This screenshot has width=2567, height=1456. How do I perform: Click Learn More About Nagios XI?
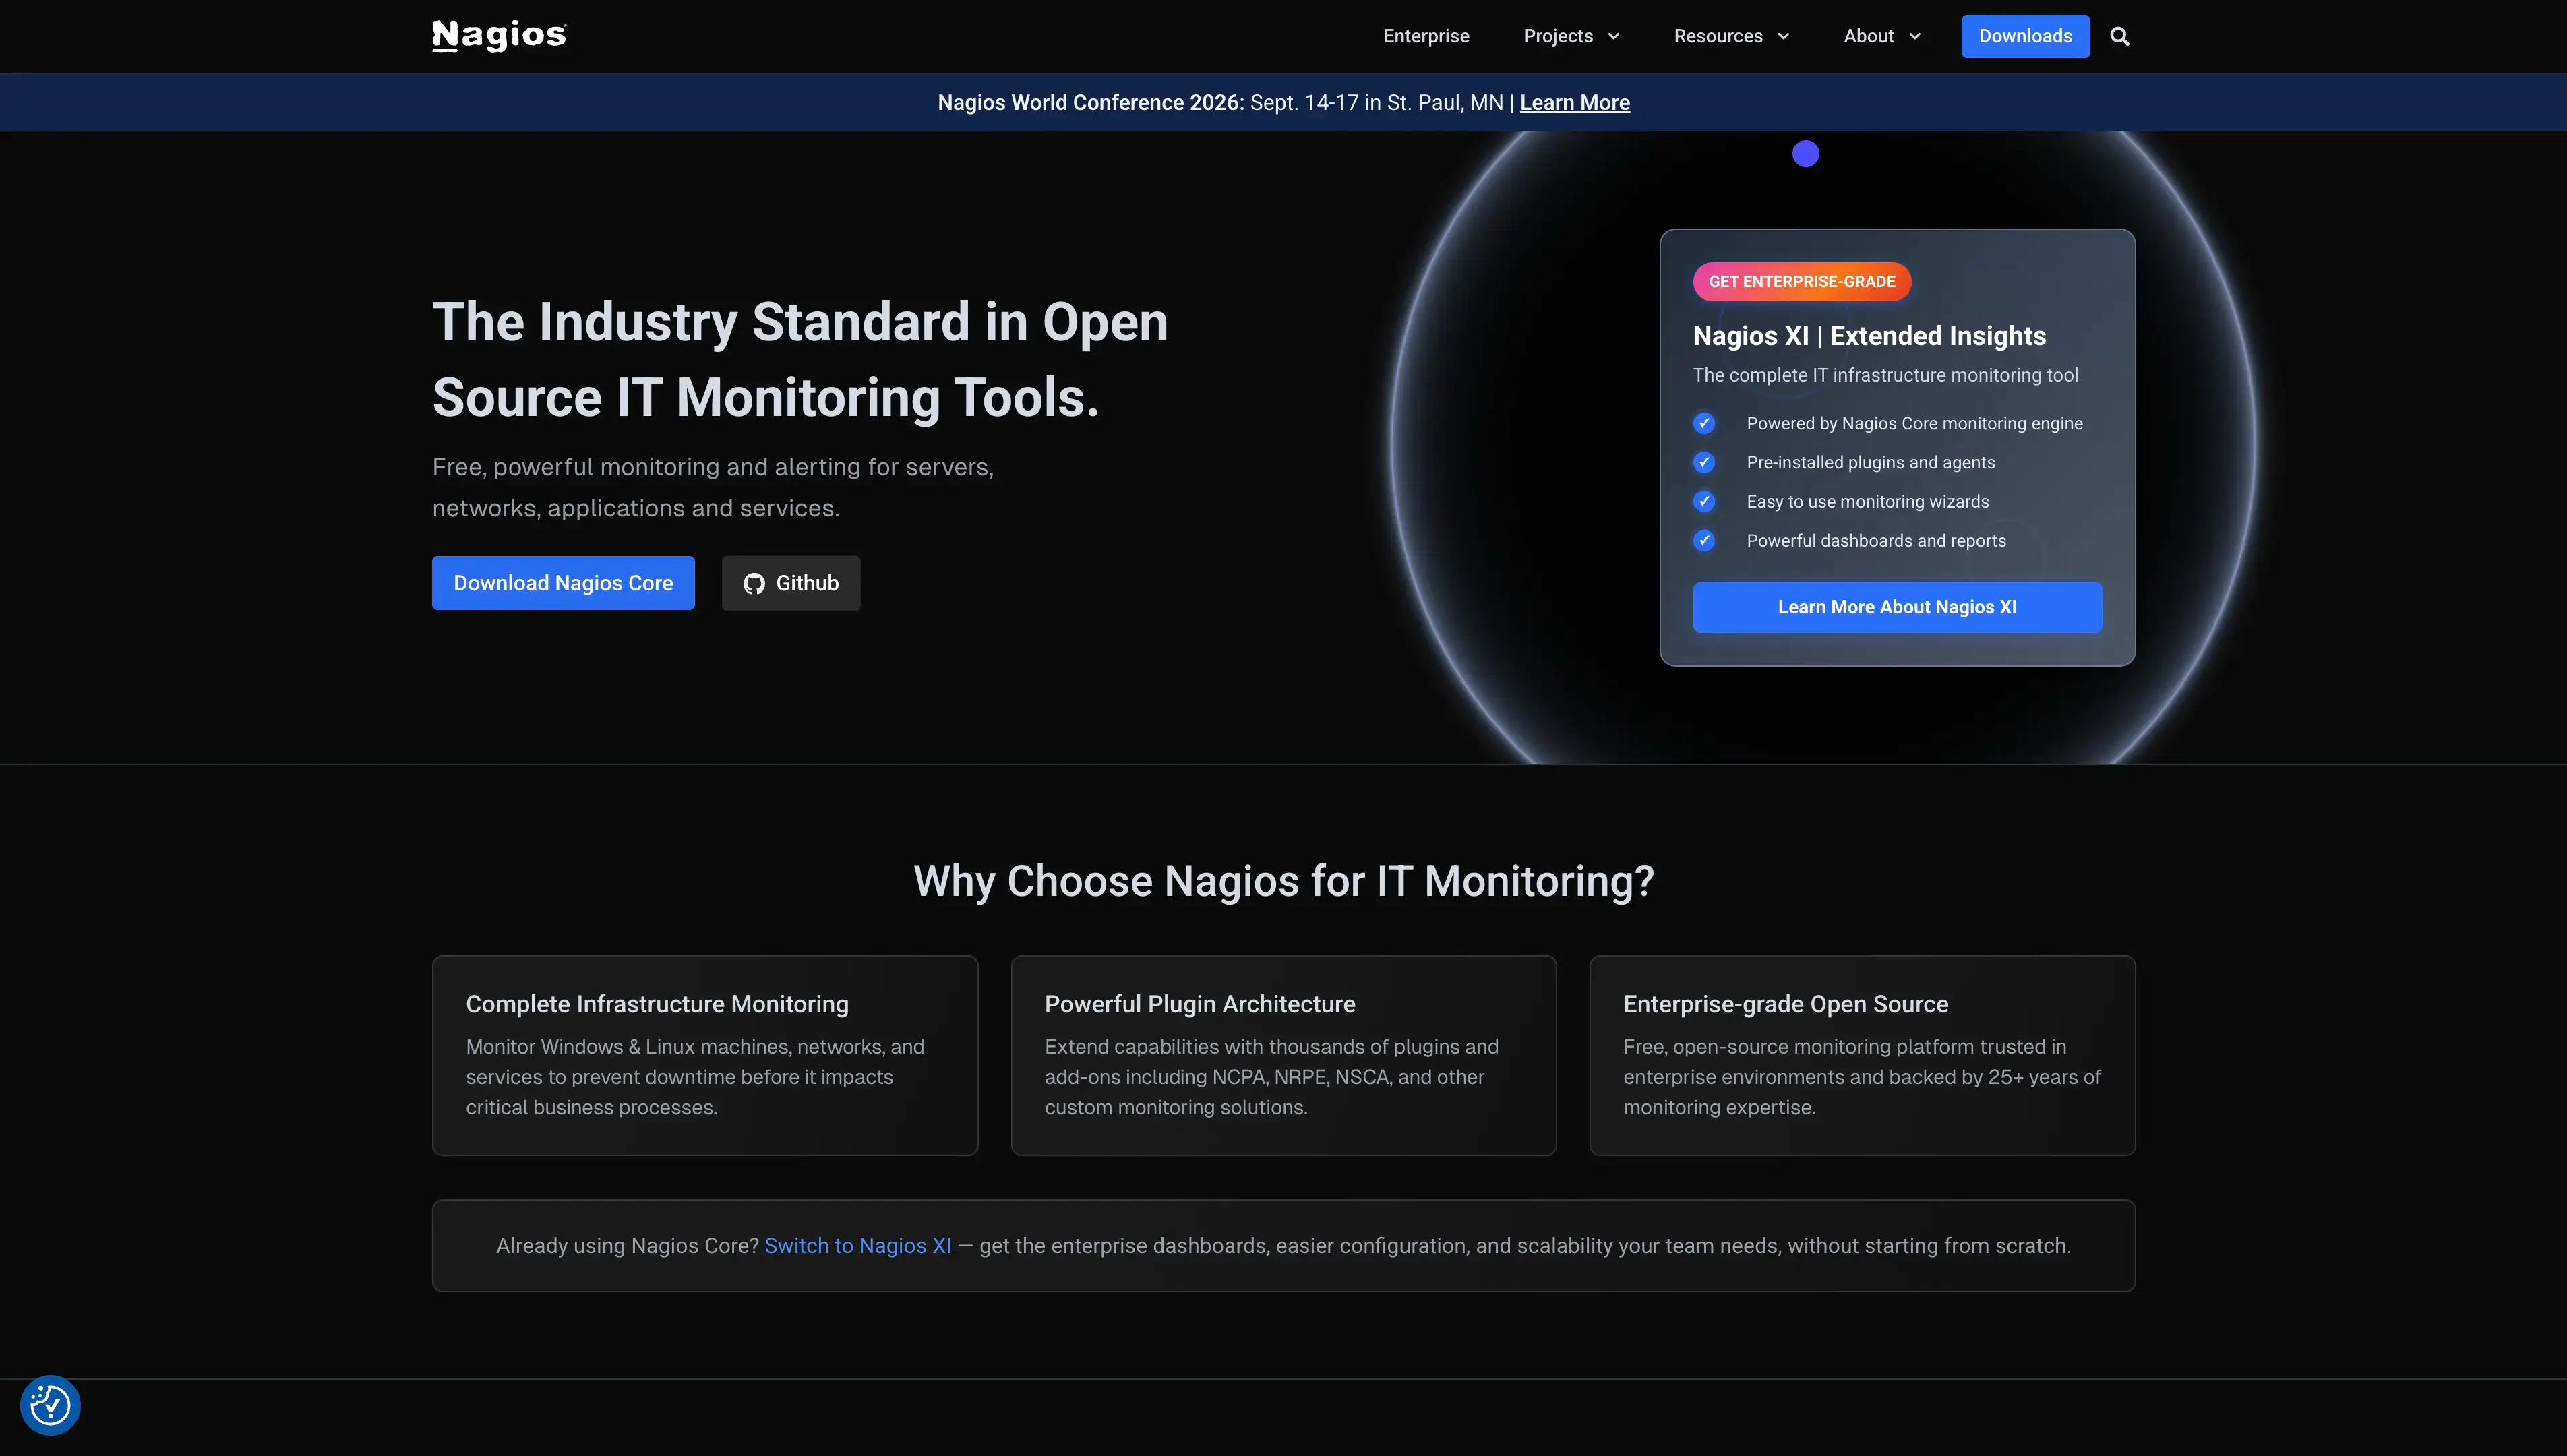[x=1896, y=607]
